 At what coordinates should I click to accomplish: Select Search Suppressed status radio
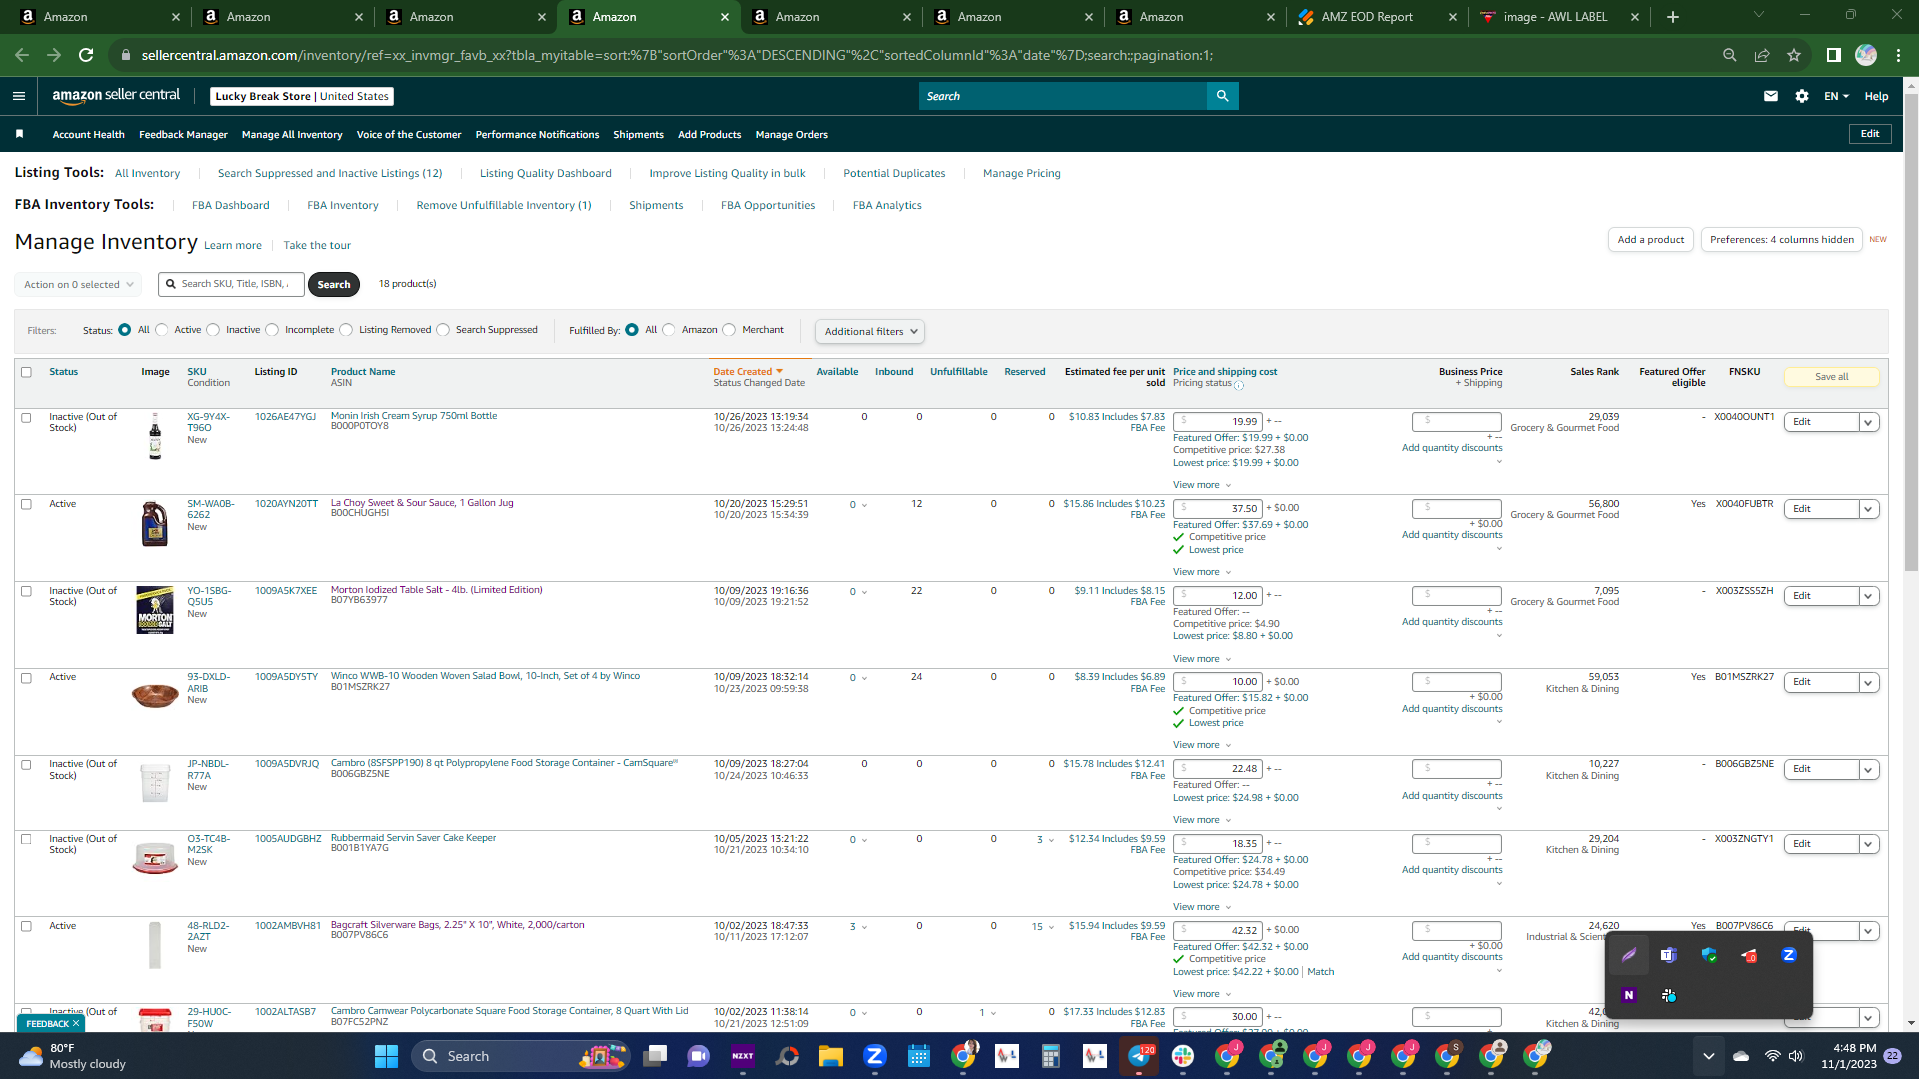point(443,330)
